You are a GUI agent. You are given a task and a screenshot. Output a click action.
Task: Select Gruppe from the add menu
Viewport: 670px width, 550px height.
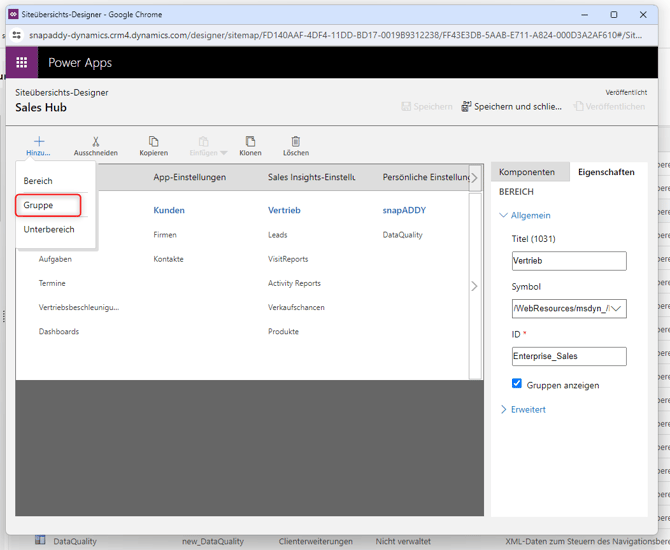(x=39, y=205)
